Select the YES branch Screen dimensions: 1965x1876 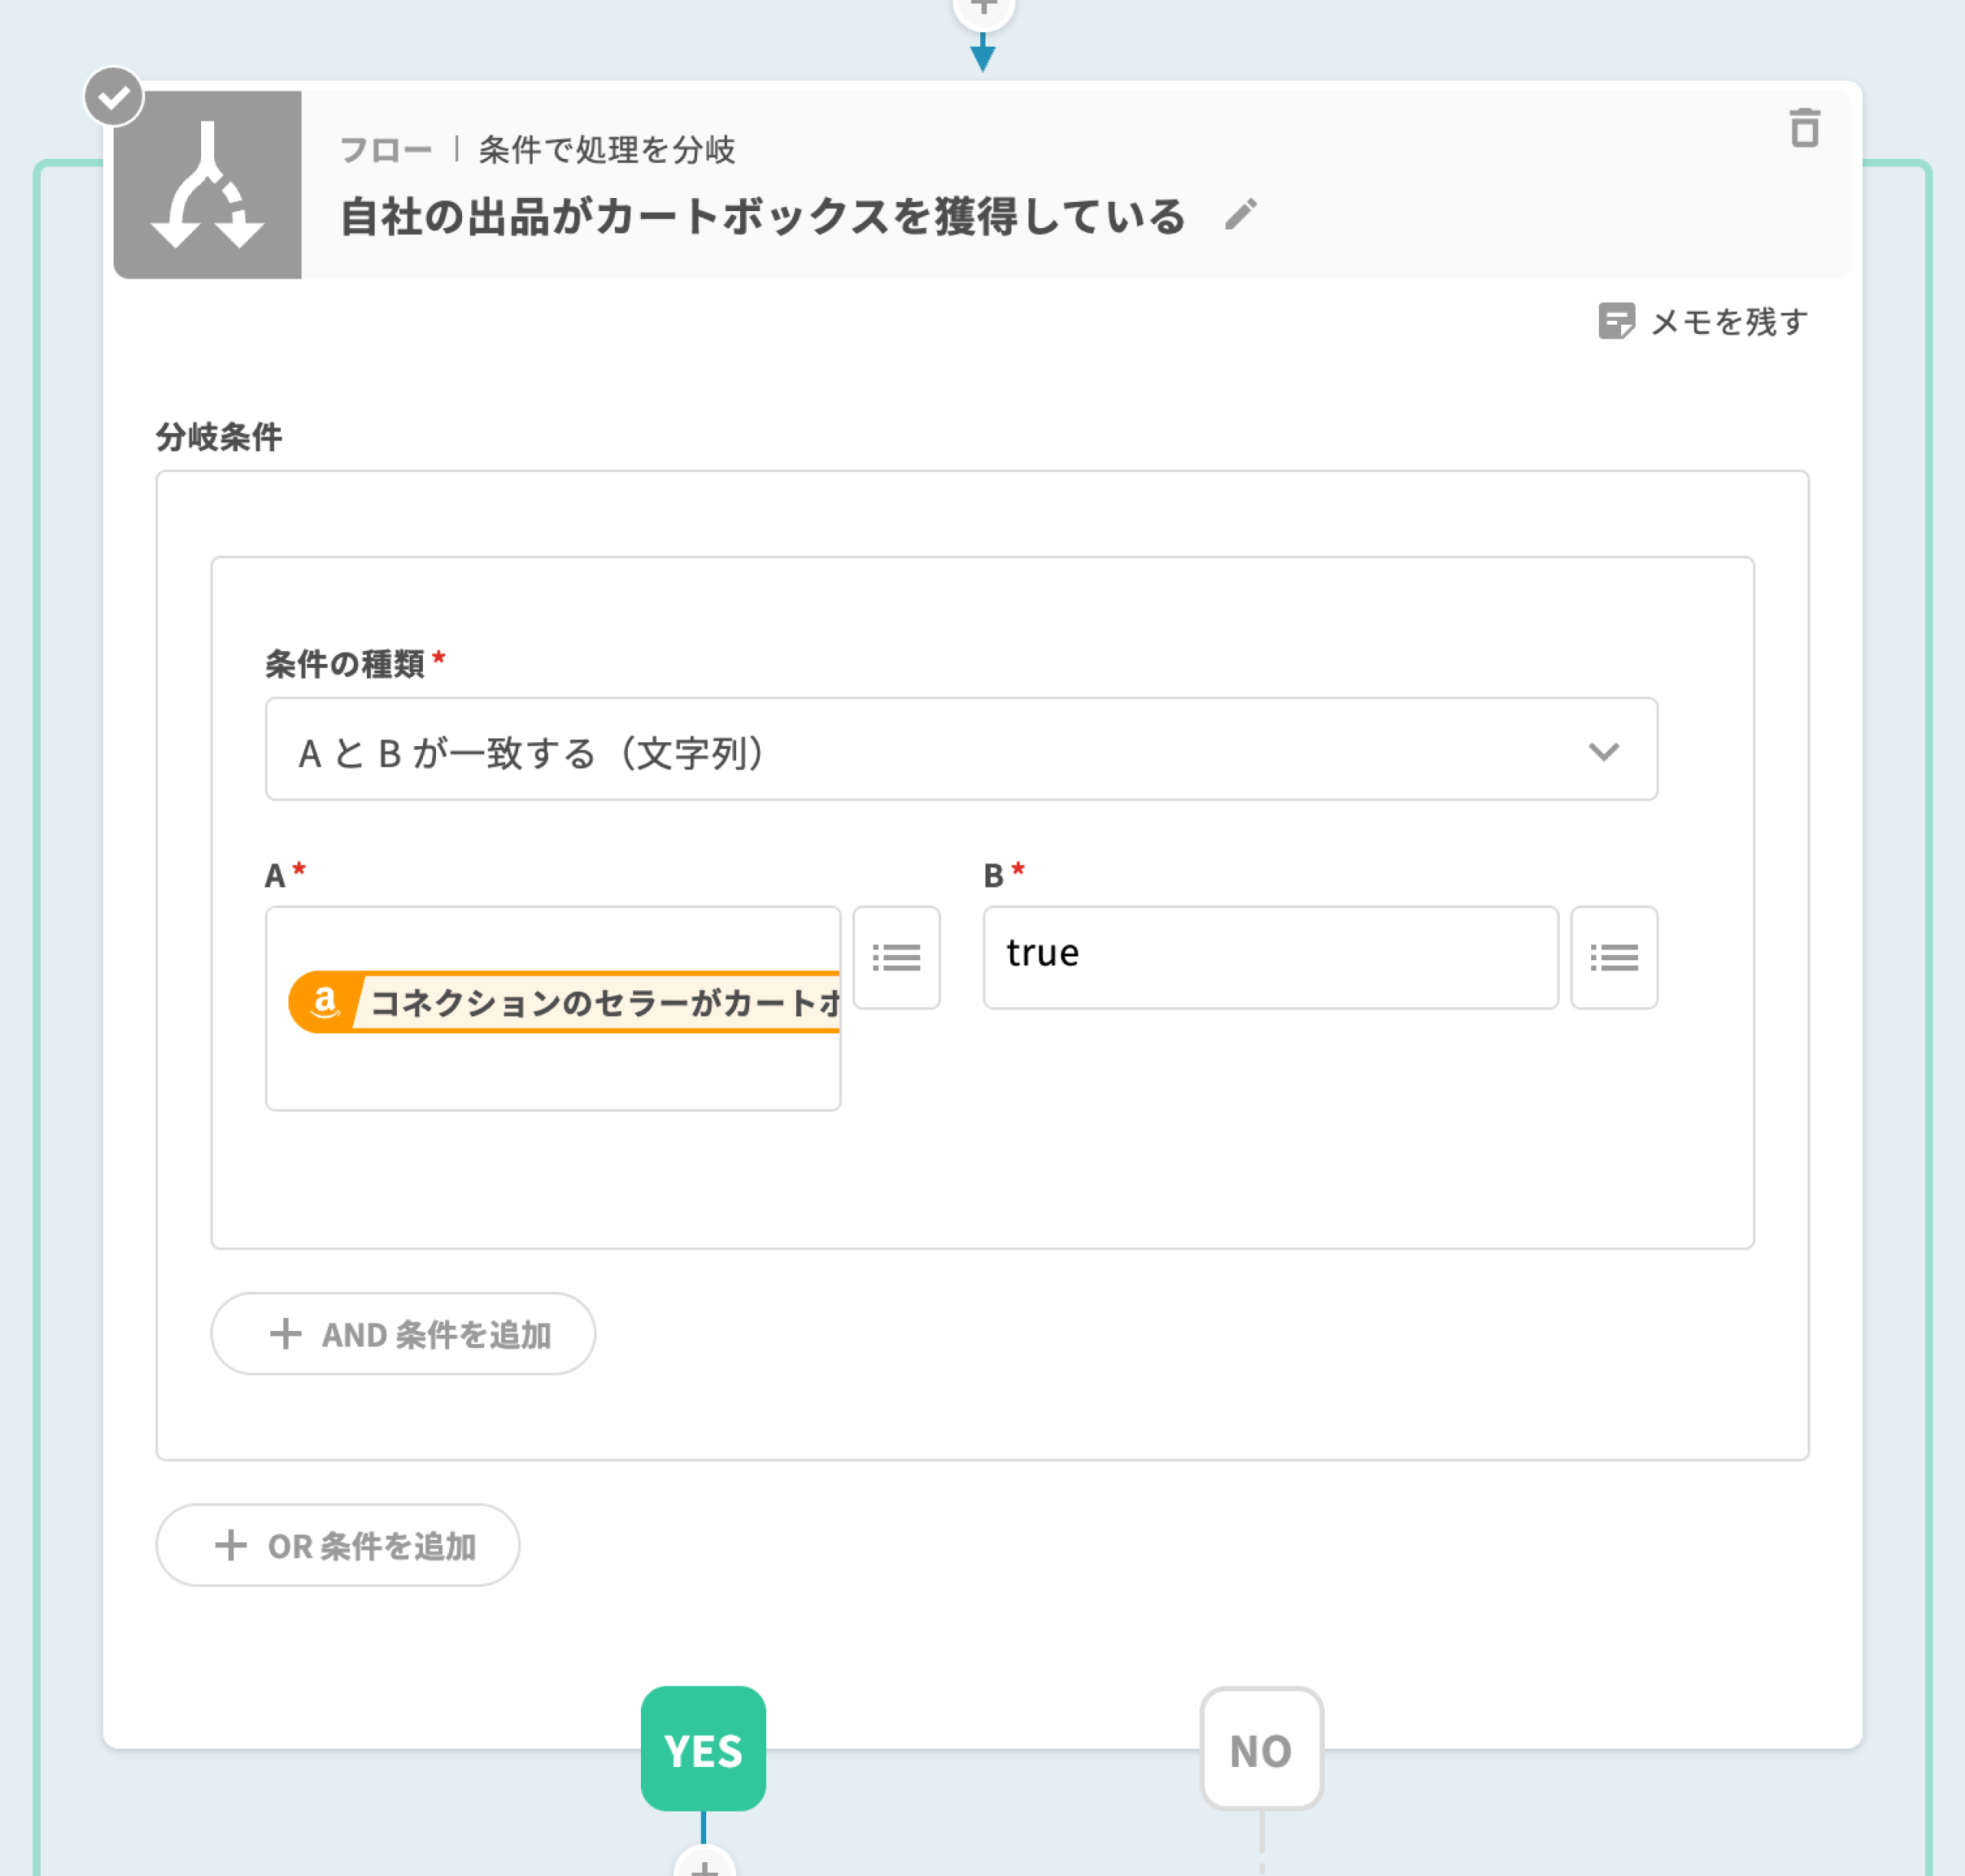(x=703, y=1749)
